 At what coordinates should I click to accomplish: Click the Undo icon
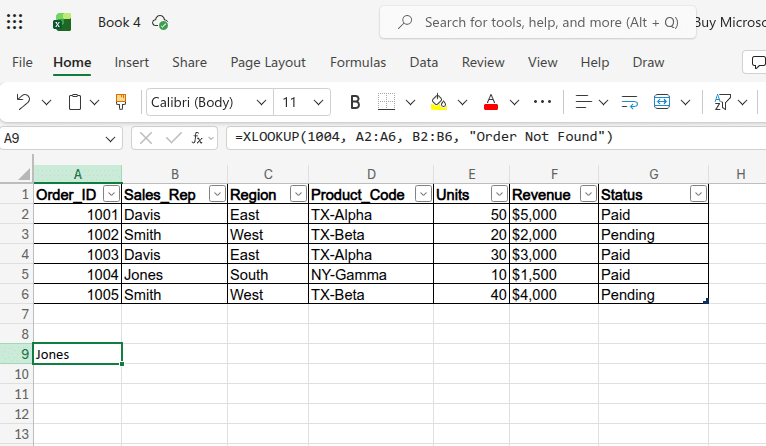coord(23,102)
